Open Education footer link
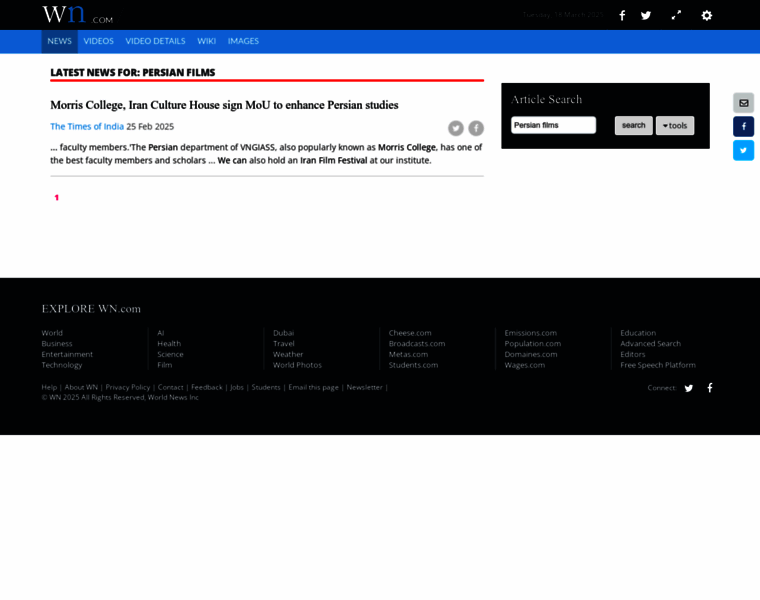Viewport: 760px width, 600px height. [x=638, y=333]
